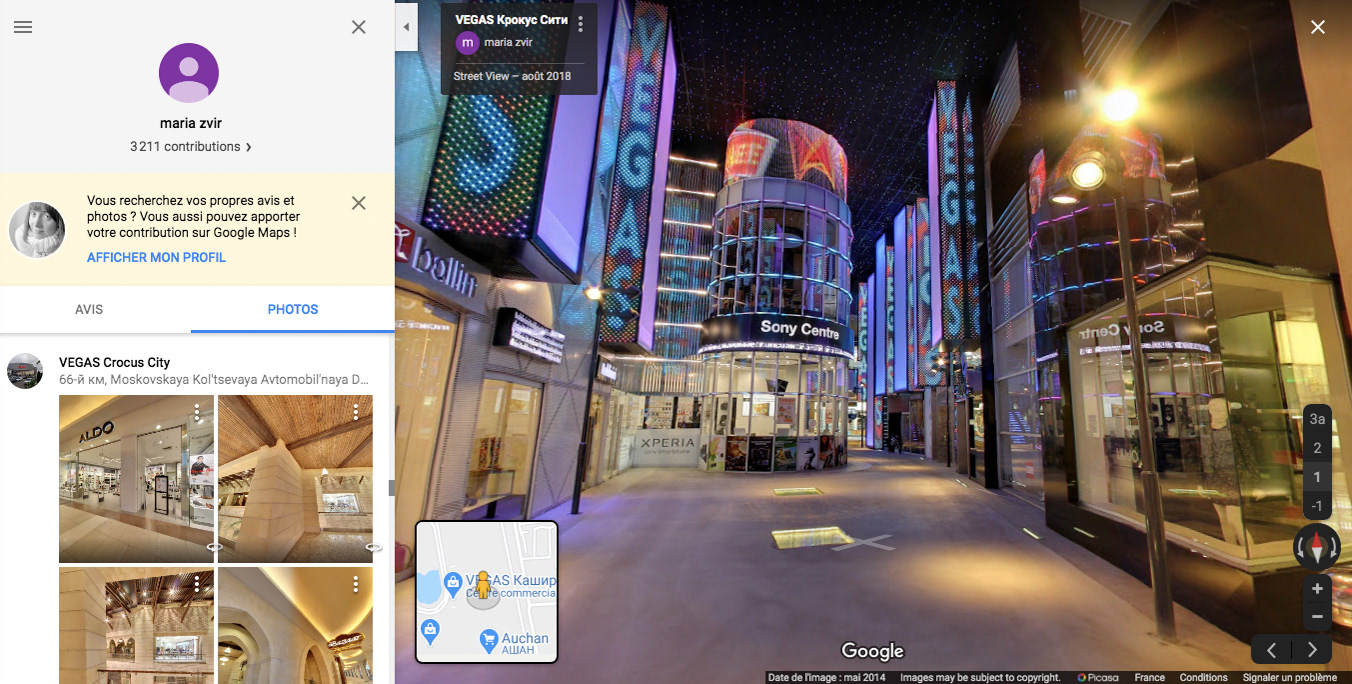Image resolution: width=1352 pixels, height=684 pixels.
Task: Select the PHOTOS tab
Action: tap(293, 309)
